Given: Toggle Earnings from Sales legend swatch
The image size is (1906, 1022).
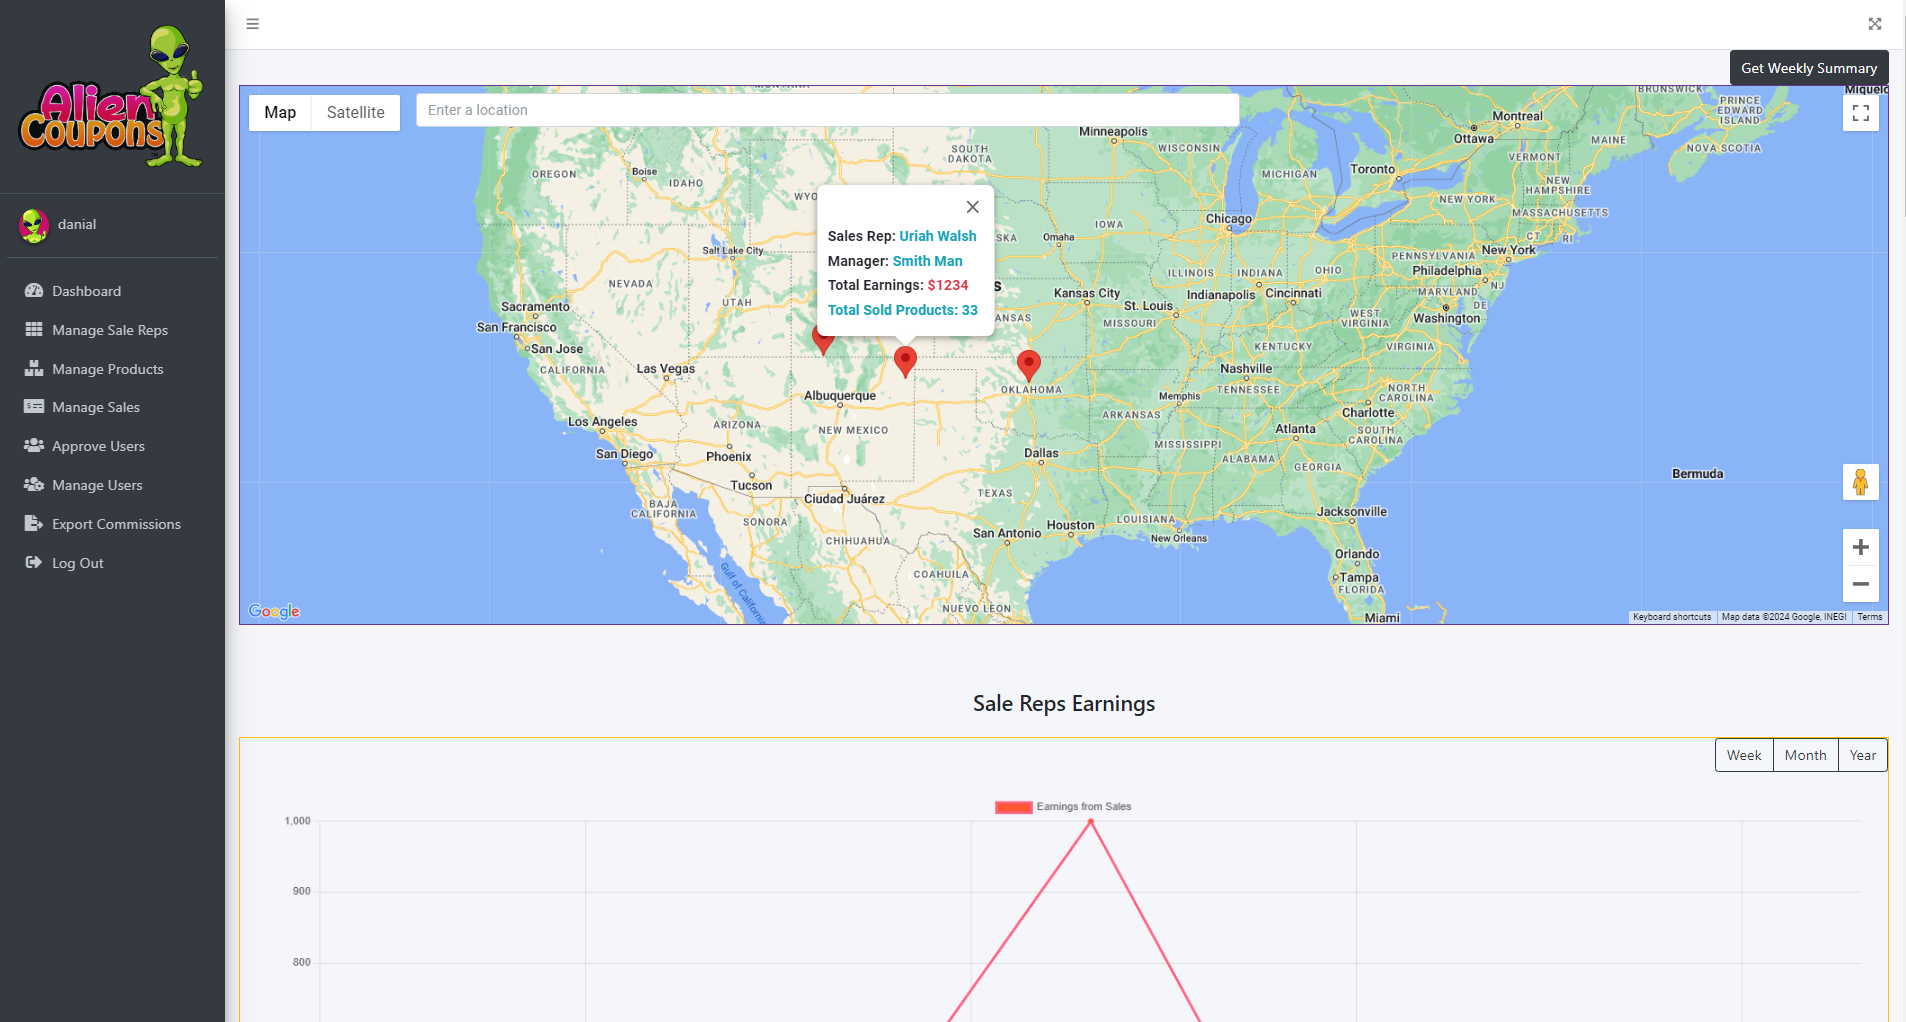Looking at the screenshot, I should (x=1013, y=807).
